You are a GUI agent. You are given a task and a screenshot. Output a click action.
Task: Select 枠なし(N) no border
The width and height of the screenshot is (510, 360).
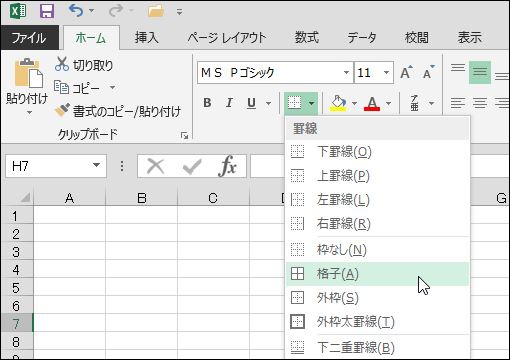[x=377, y=249]
